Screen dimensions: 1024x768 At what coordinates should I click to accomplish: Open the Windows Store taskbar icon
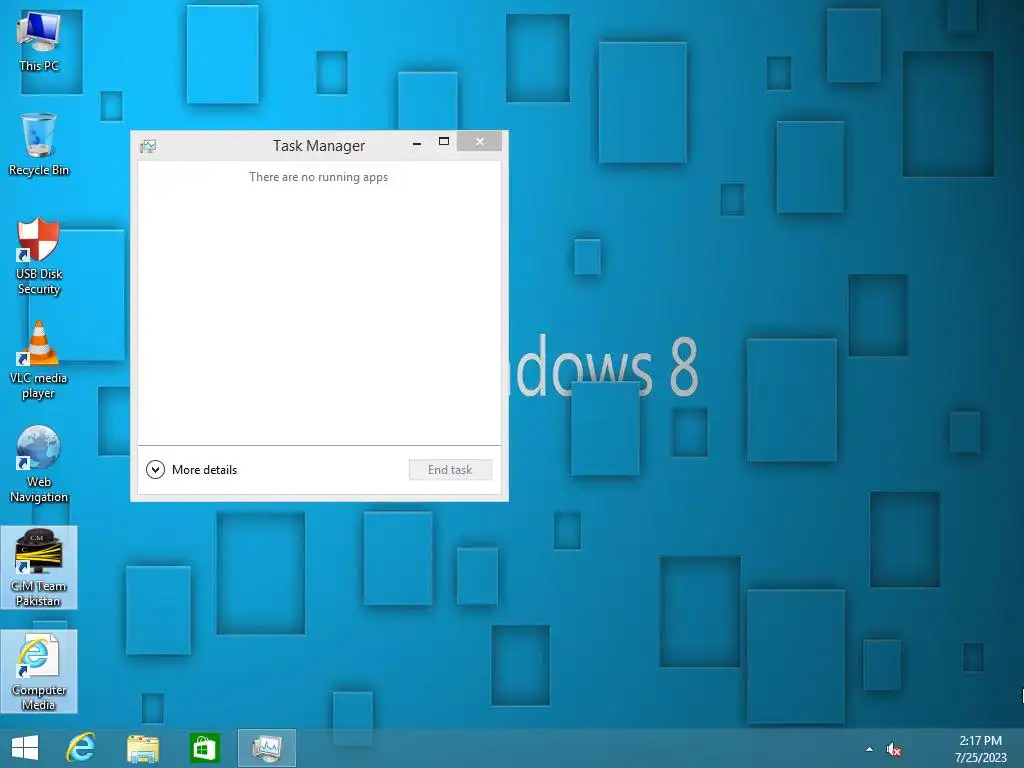tap(204, 748)
